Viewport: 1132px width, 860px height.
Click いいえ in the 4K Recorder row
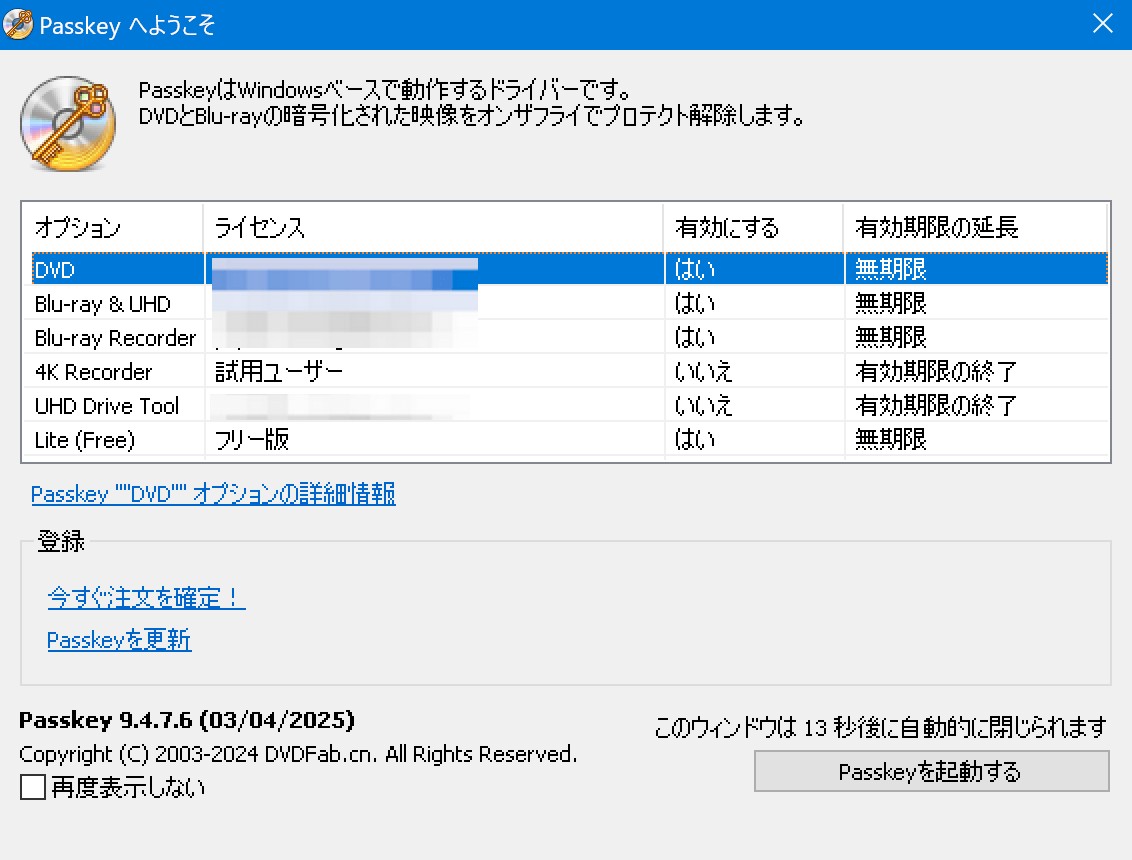point(703,371)
